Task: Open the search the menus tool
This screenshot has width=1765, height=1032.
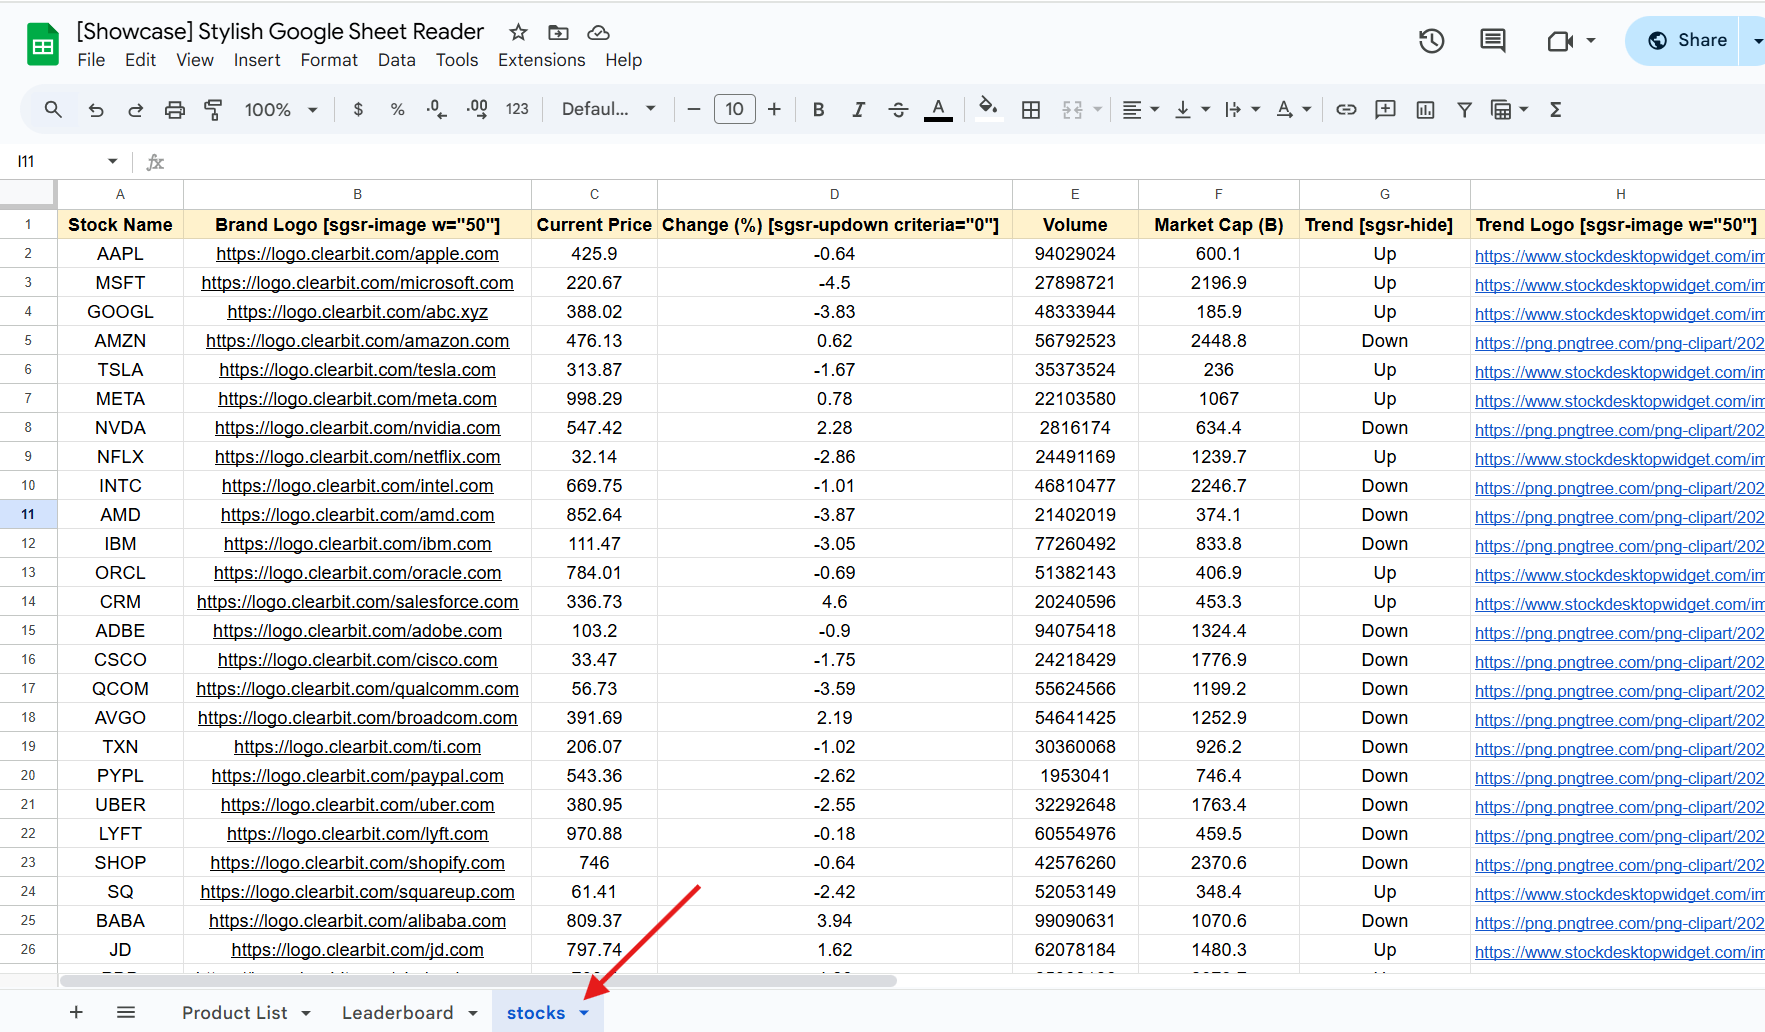Action: click(53, 109)
